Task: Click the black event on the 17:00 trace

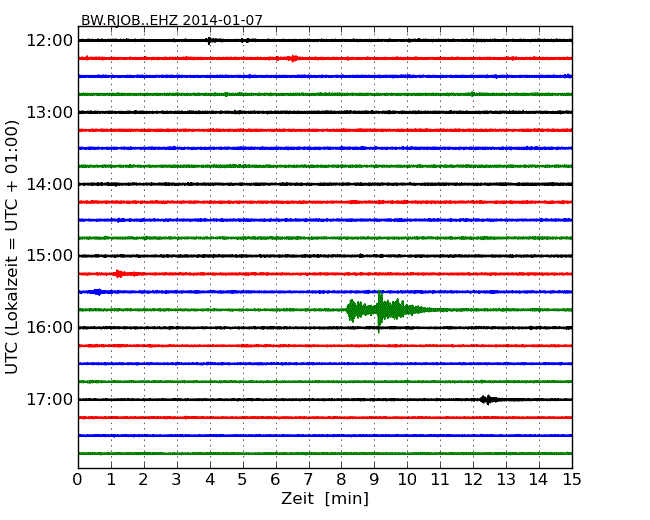Action: pos(488,400)
